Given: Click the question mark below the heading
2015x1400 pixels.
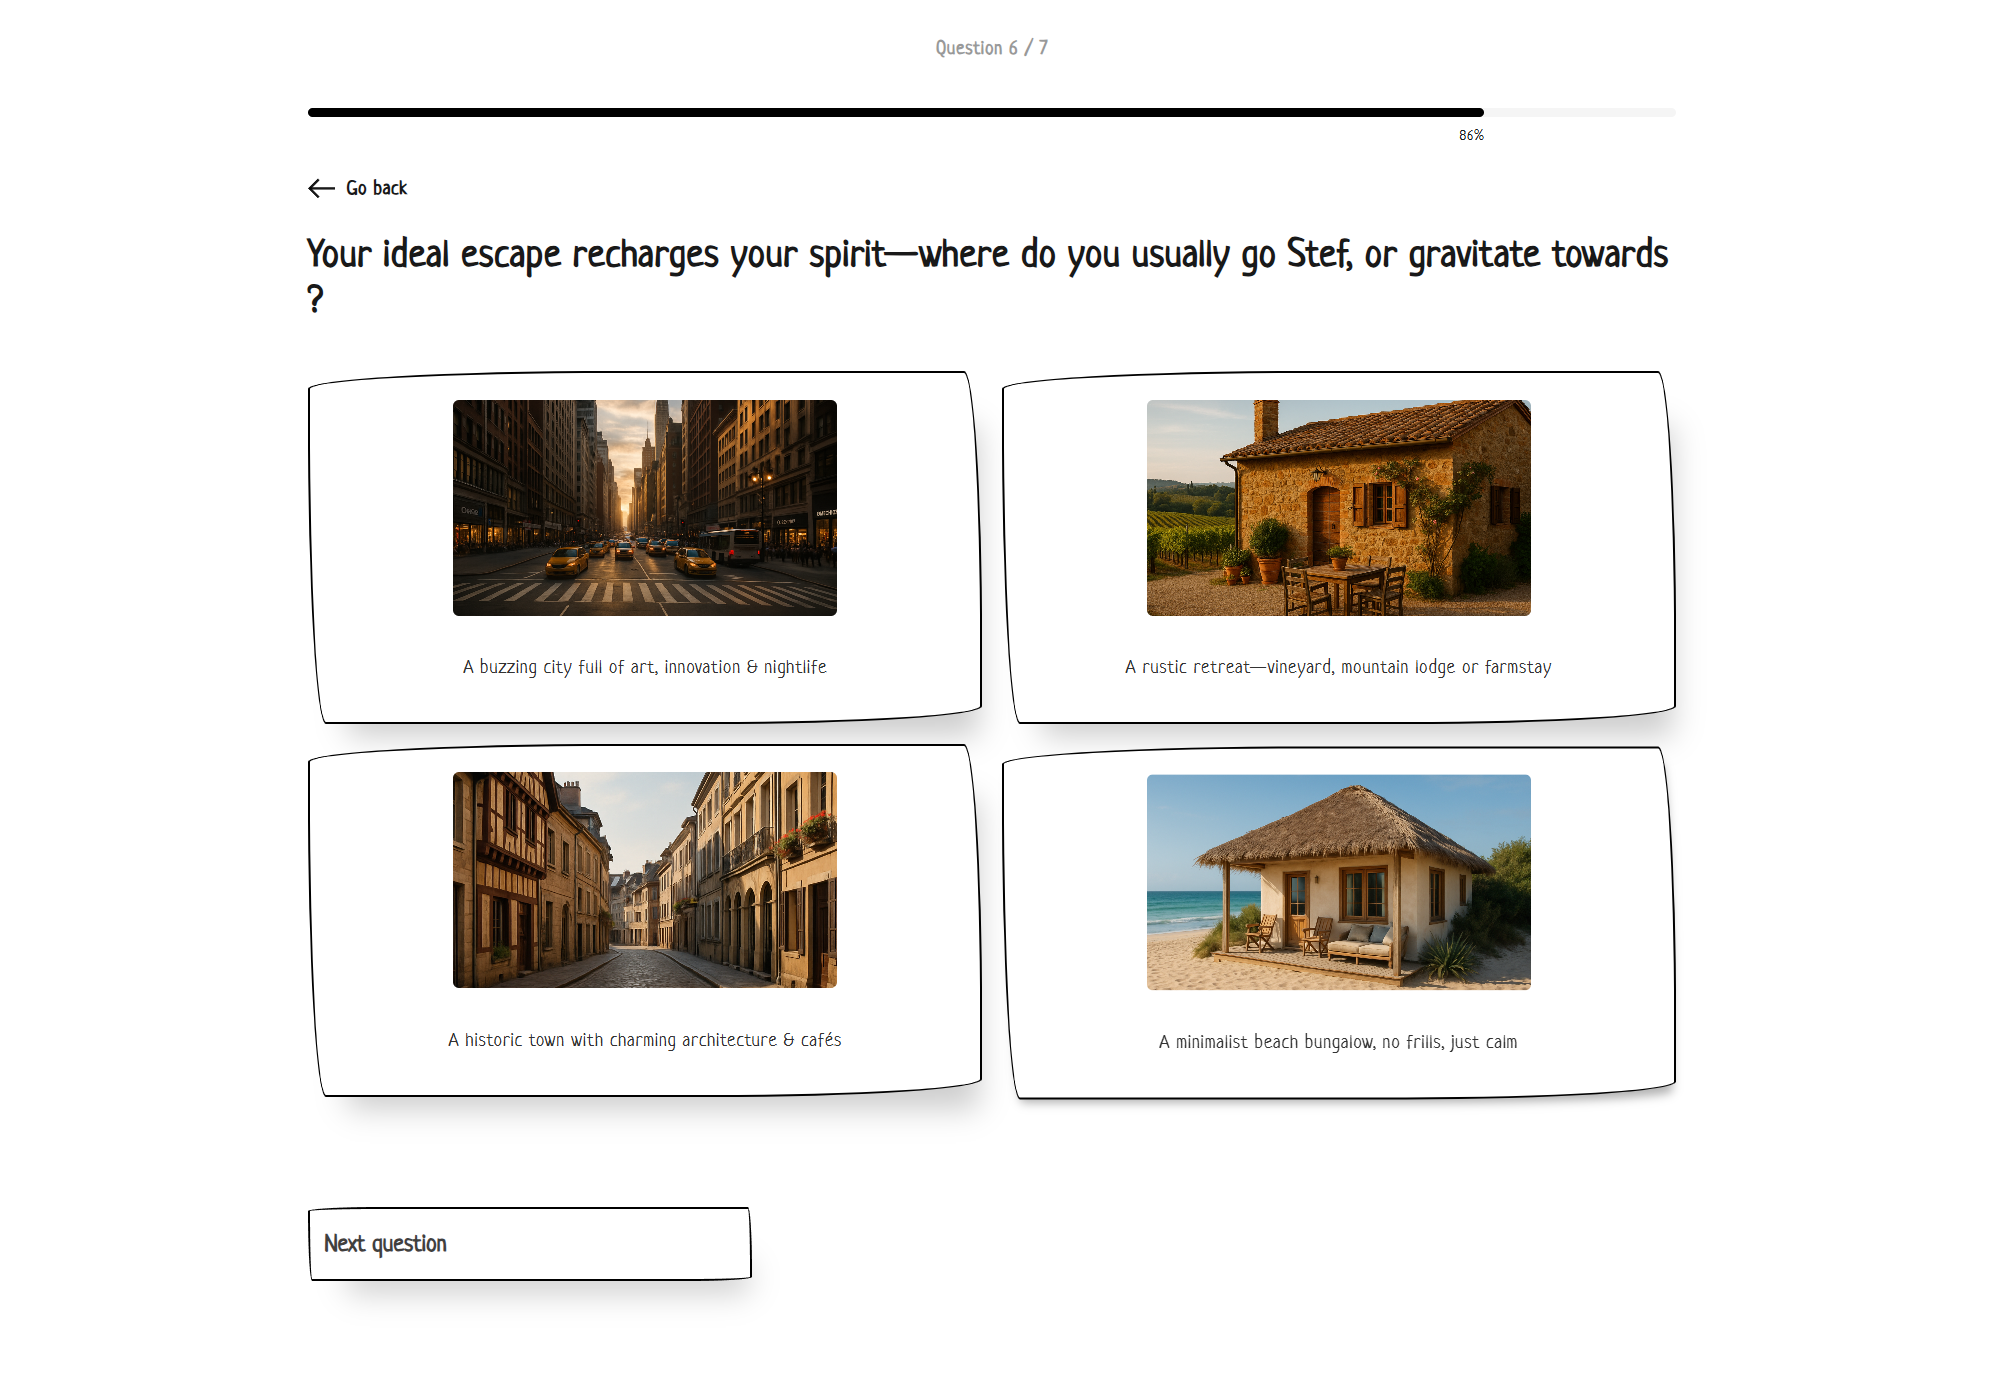Looking at the screenshot, I should 315,299.
